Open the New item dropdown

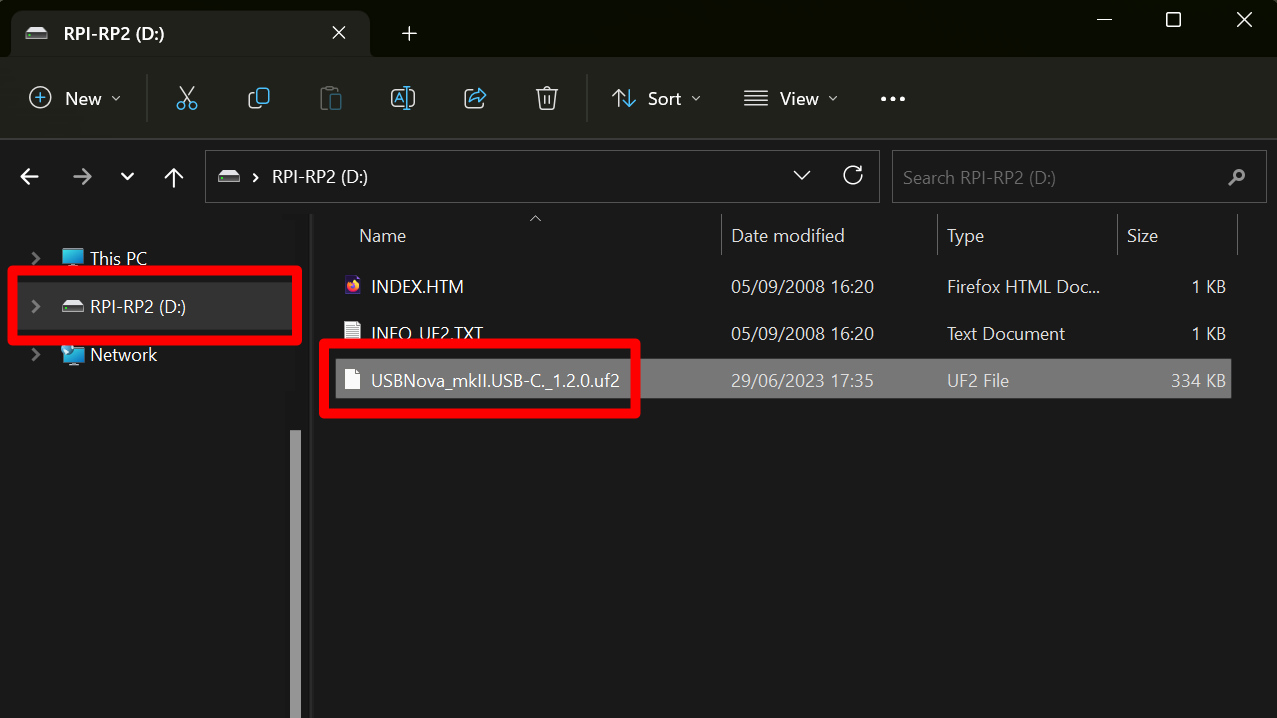(x=76, y=98)
